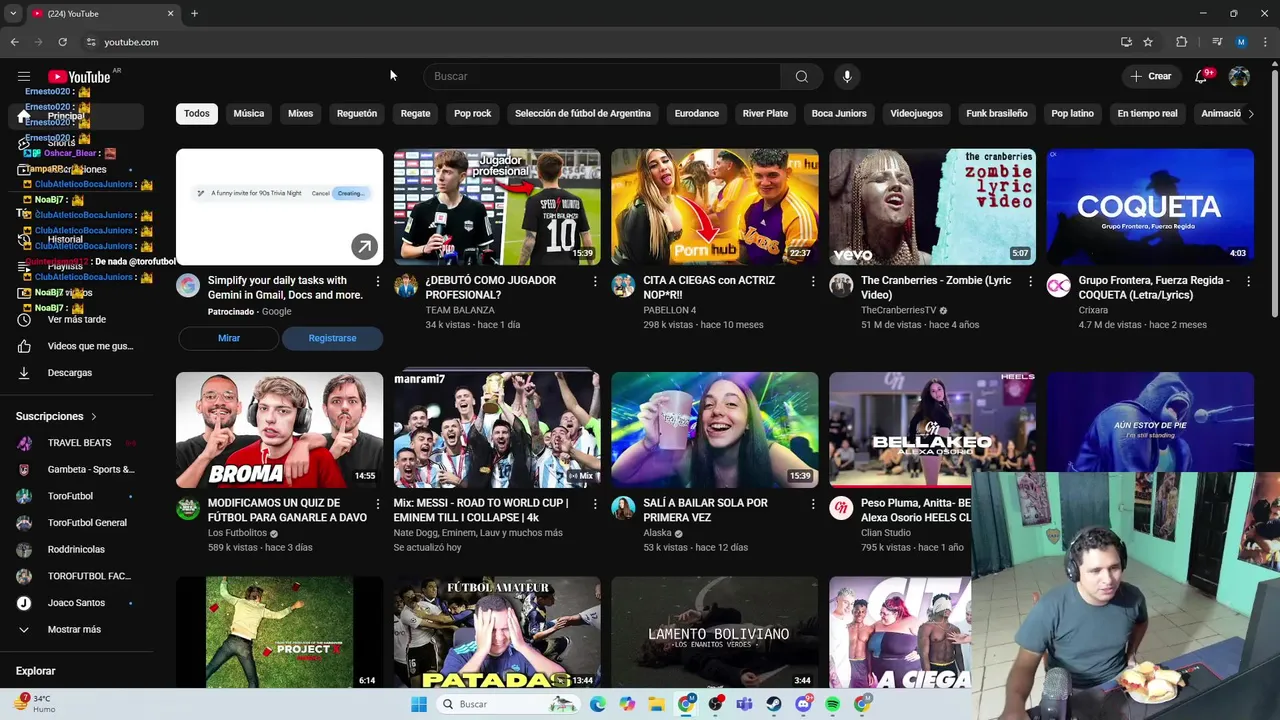The image size is (1280, 720).
Task: Open the YouTube hamburger guide menu
Action: pyautogui.click(x=24, y=76)
